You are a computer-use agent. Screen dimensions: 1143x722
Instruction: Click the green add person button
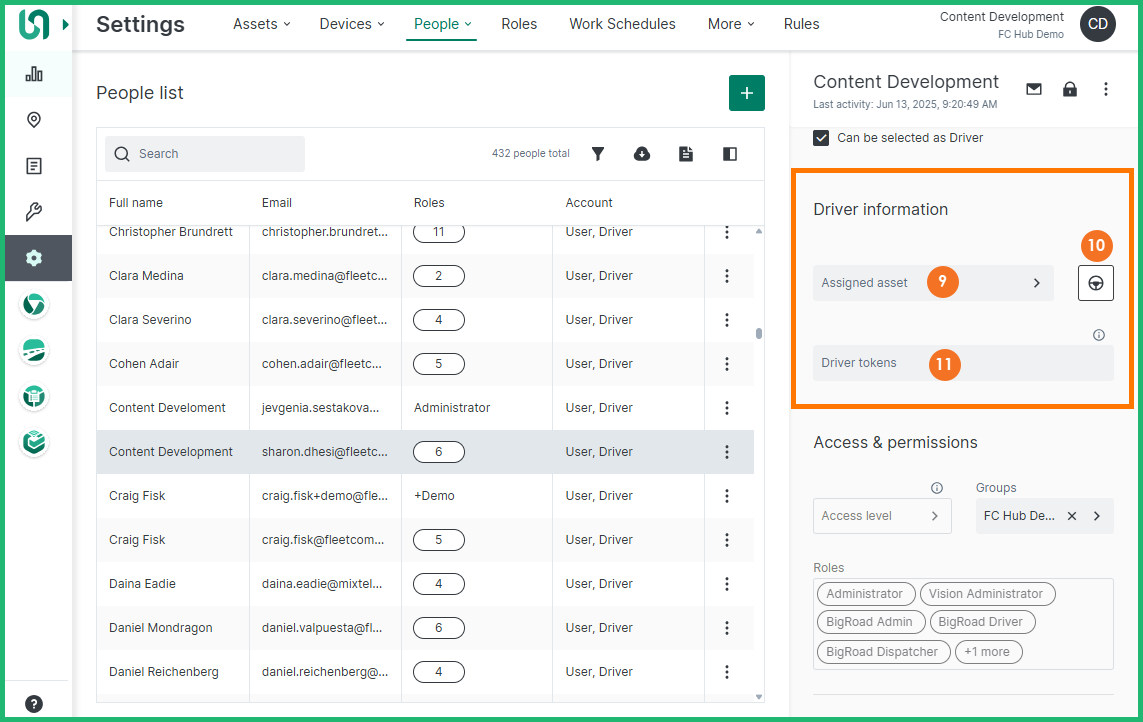tap(746, 93)
